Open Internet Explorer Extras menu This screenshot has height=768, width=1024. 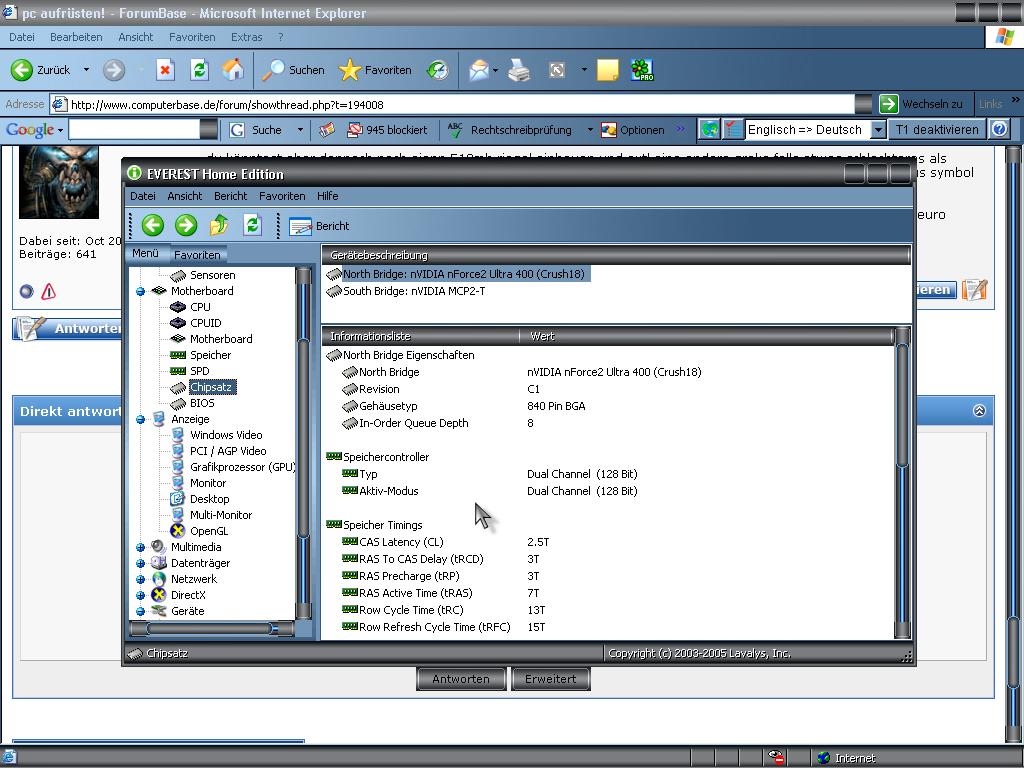tap(246, 37)
